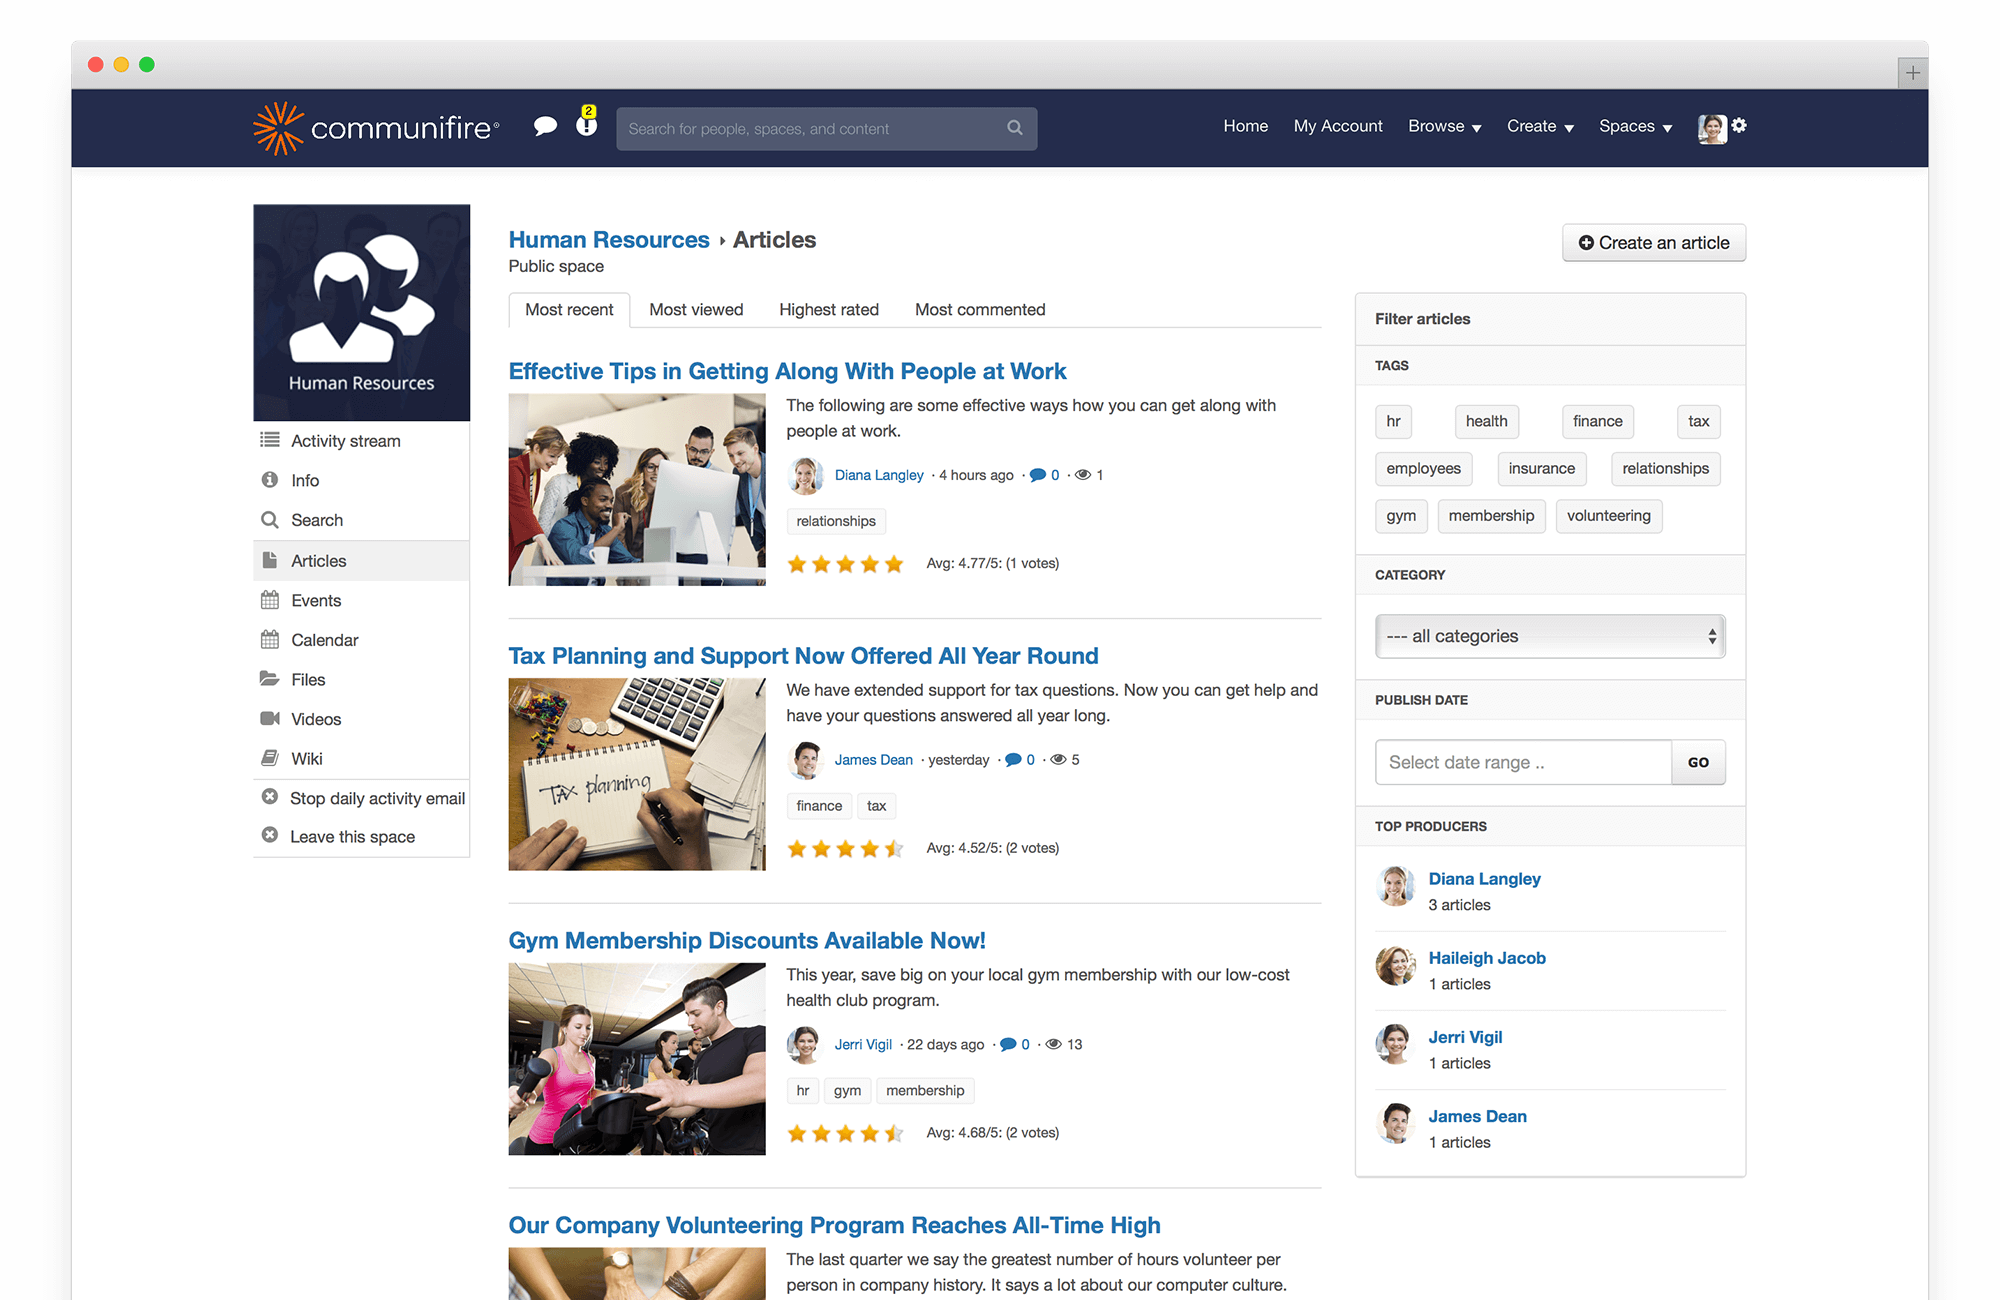Screen dimensions: 2000x1300
Task: Expand the Spaces dropdown
Action: [1634, 126]
